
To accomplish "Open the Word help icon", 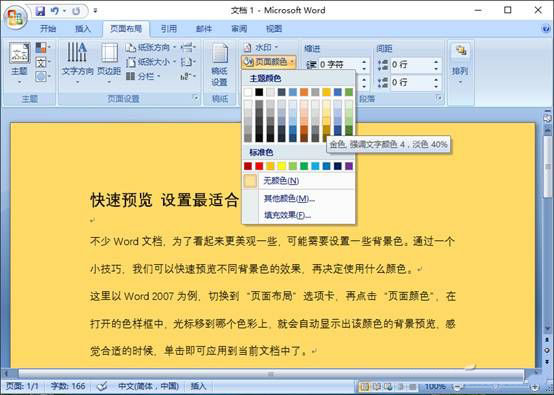I will coord(546,29).
